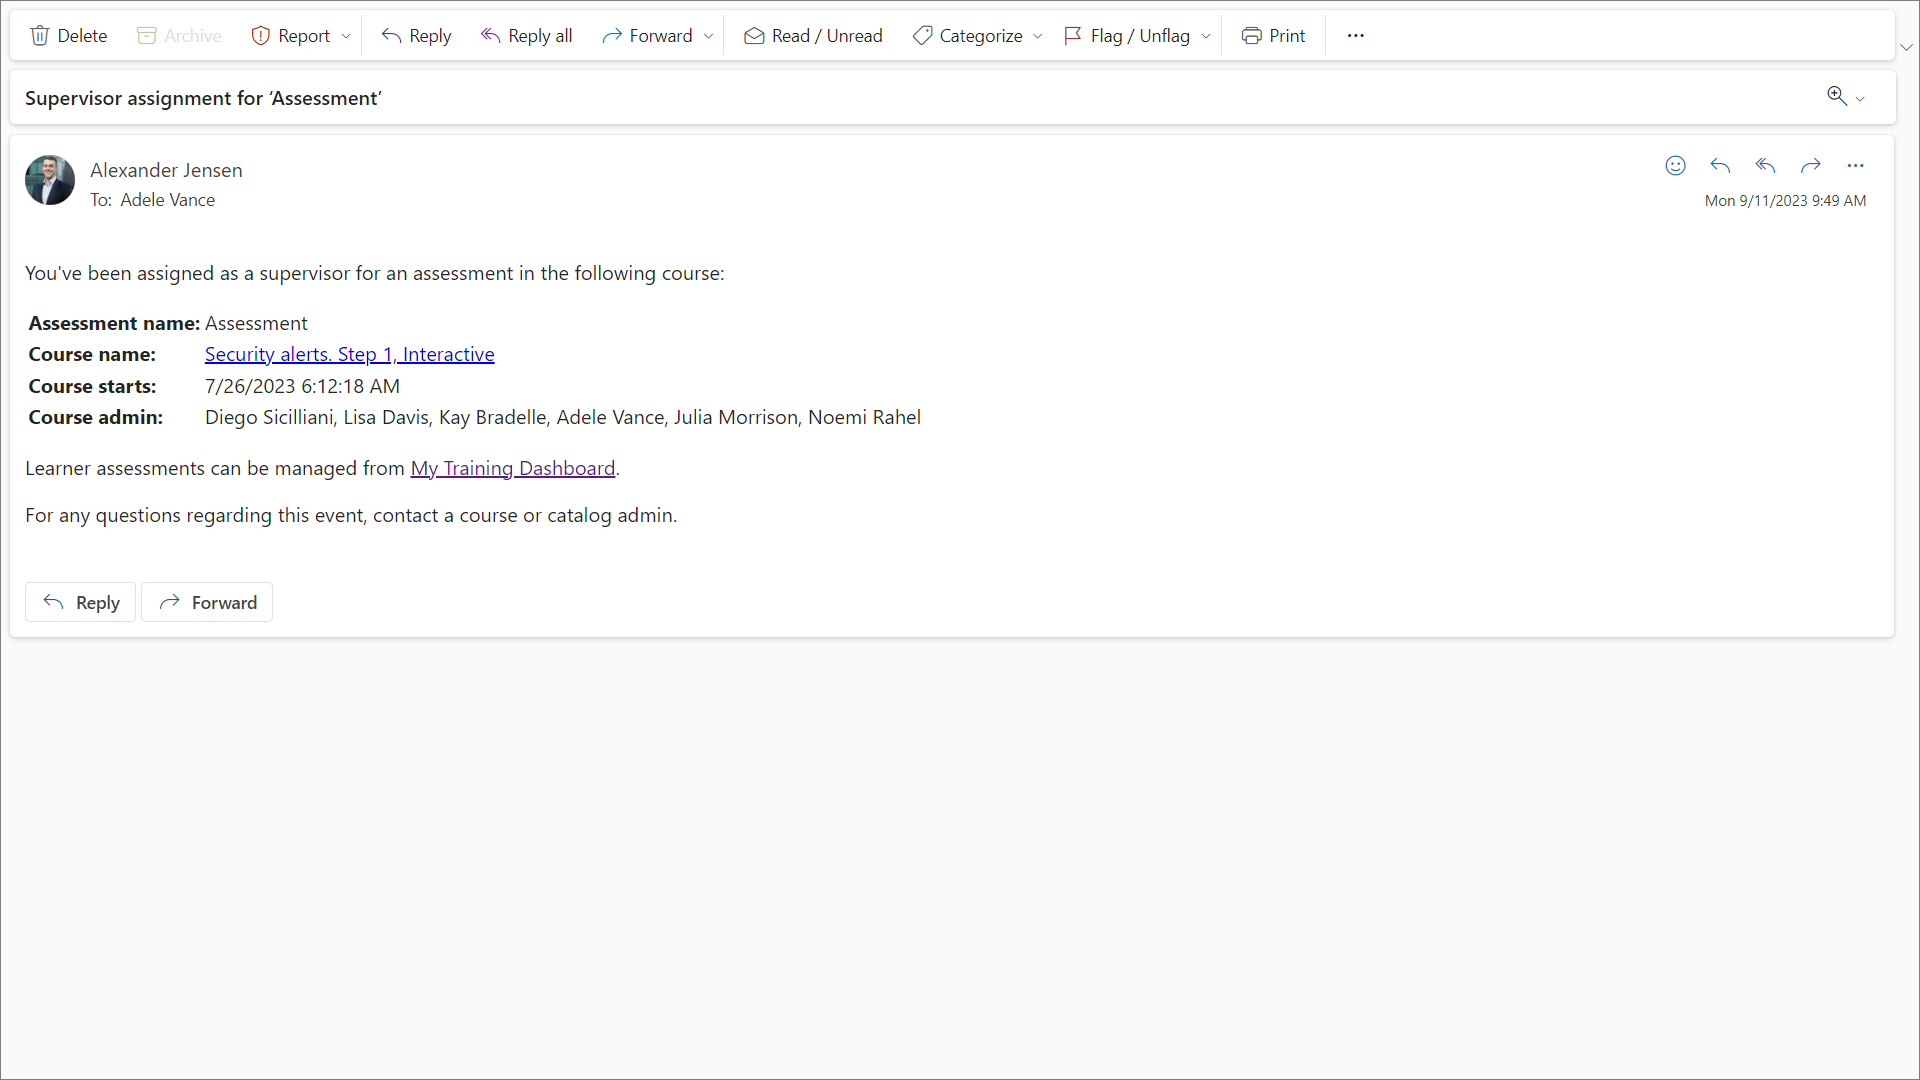Expand the Categorize dropdown arrow
Screen dimensions: 1920x1080
pos(1038,36)
